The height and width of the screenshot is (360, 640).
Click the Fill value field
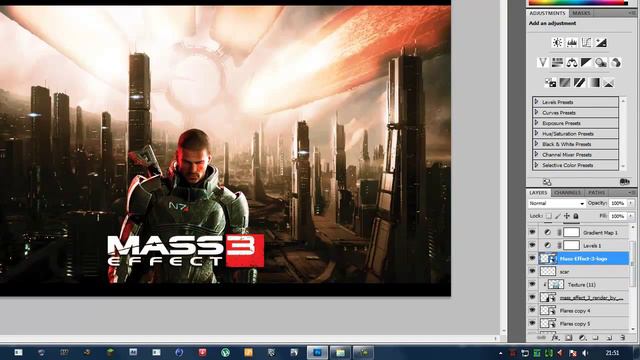coord(618,216)
